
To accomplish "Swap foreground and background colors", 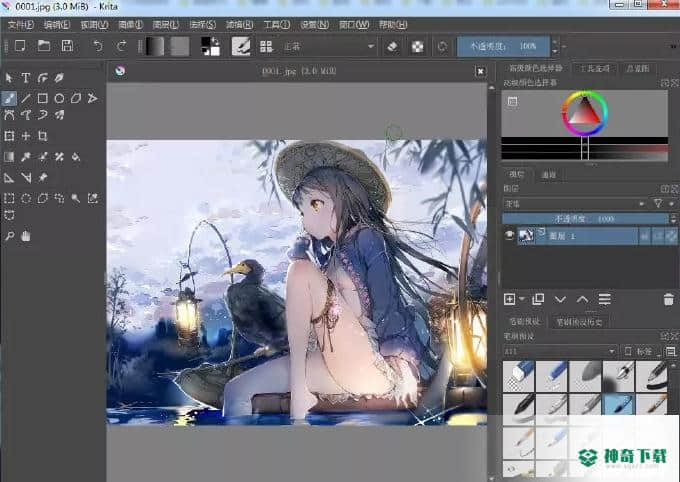I will click(215, 41).
